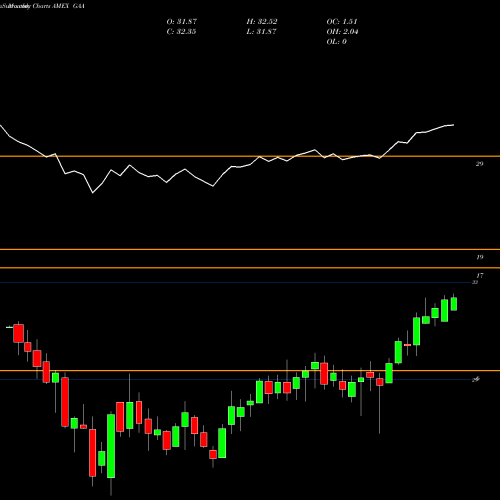Click the end of the white indicator line
The image size is (500, 500).
[453, 125]
